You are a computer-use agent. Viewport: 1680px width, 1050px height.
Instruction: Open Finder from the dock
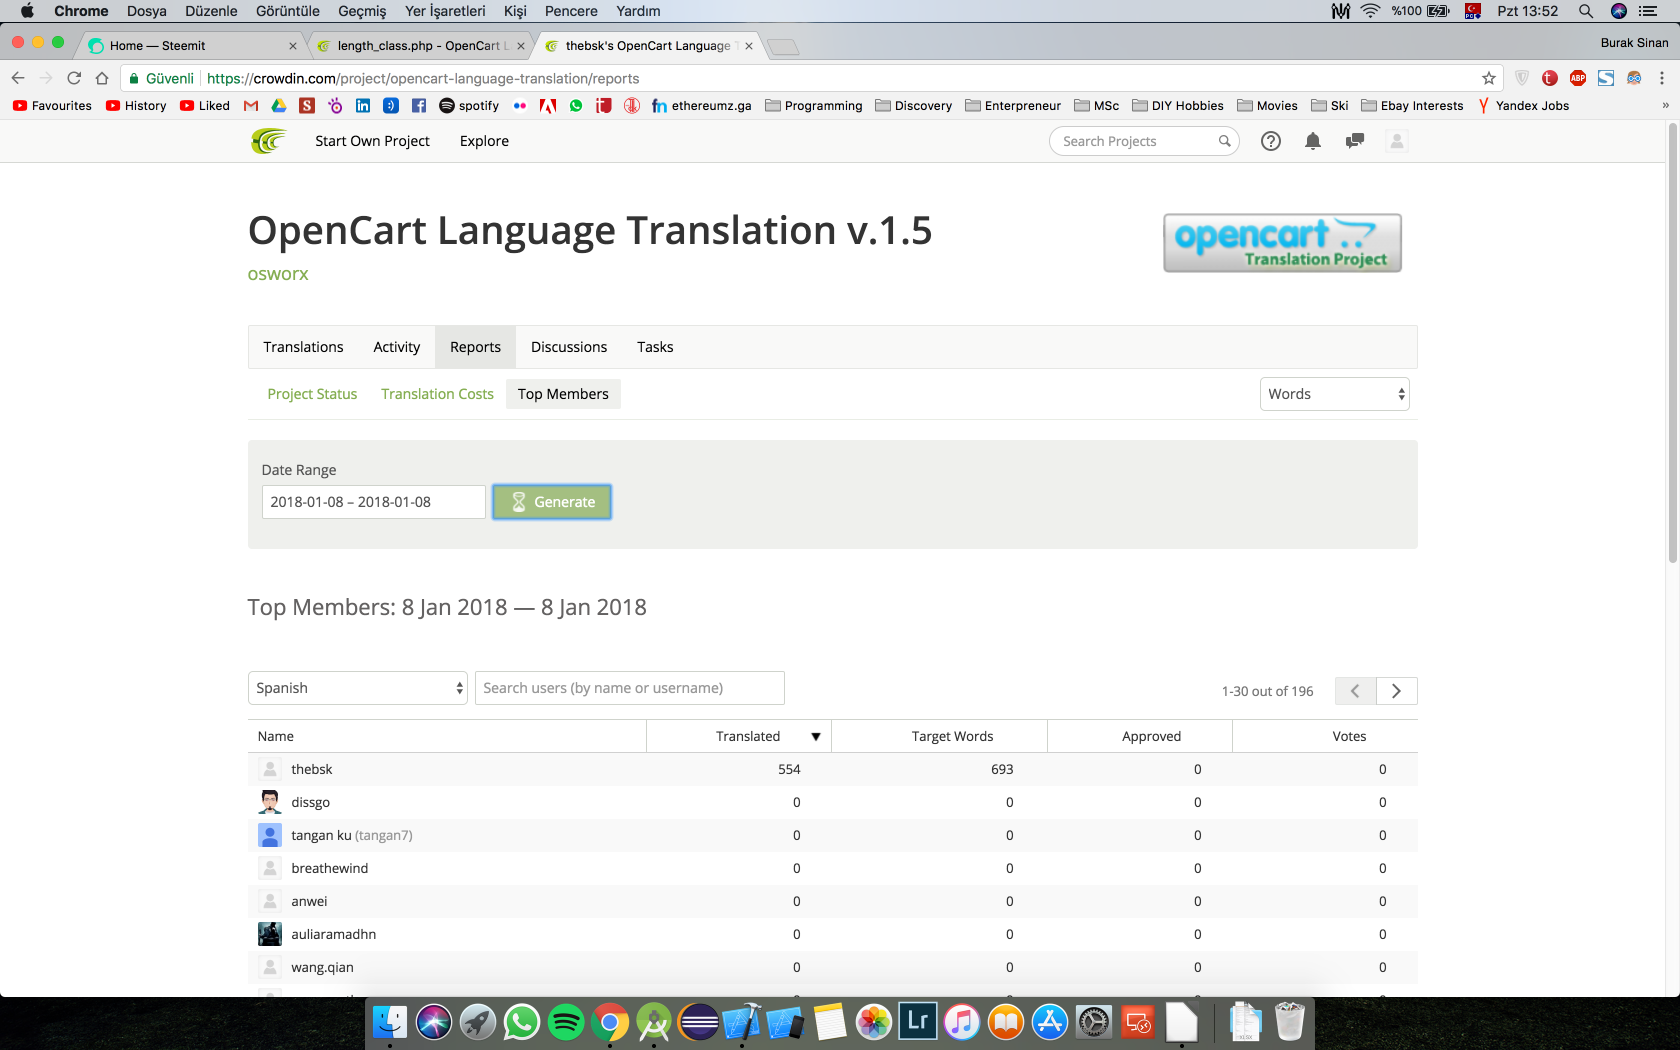390,1022
